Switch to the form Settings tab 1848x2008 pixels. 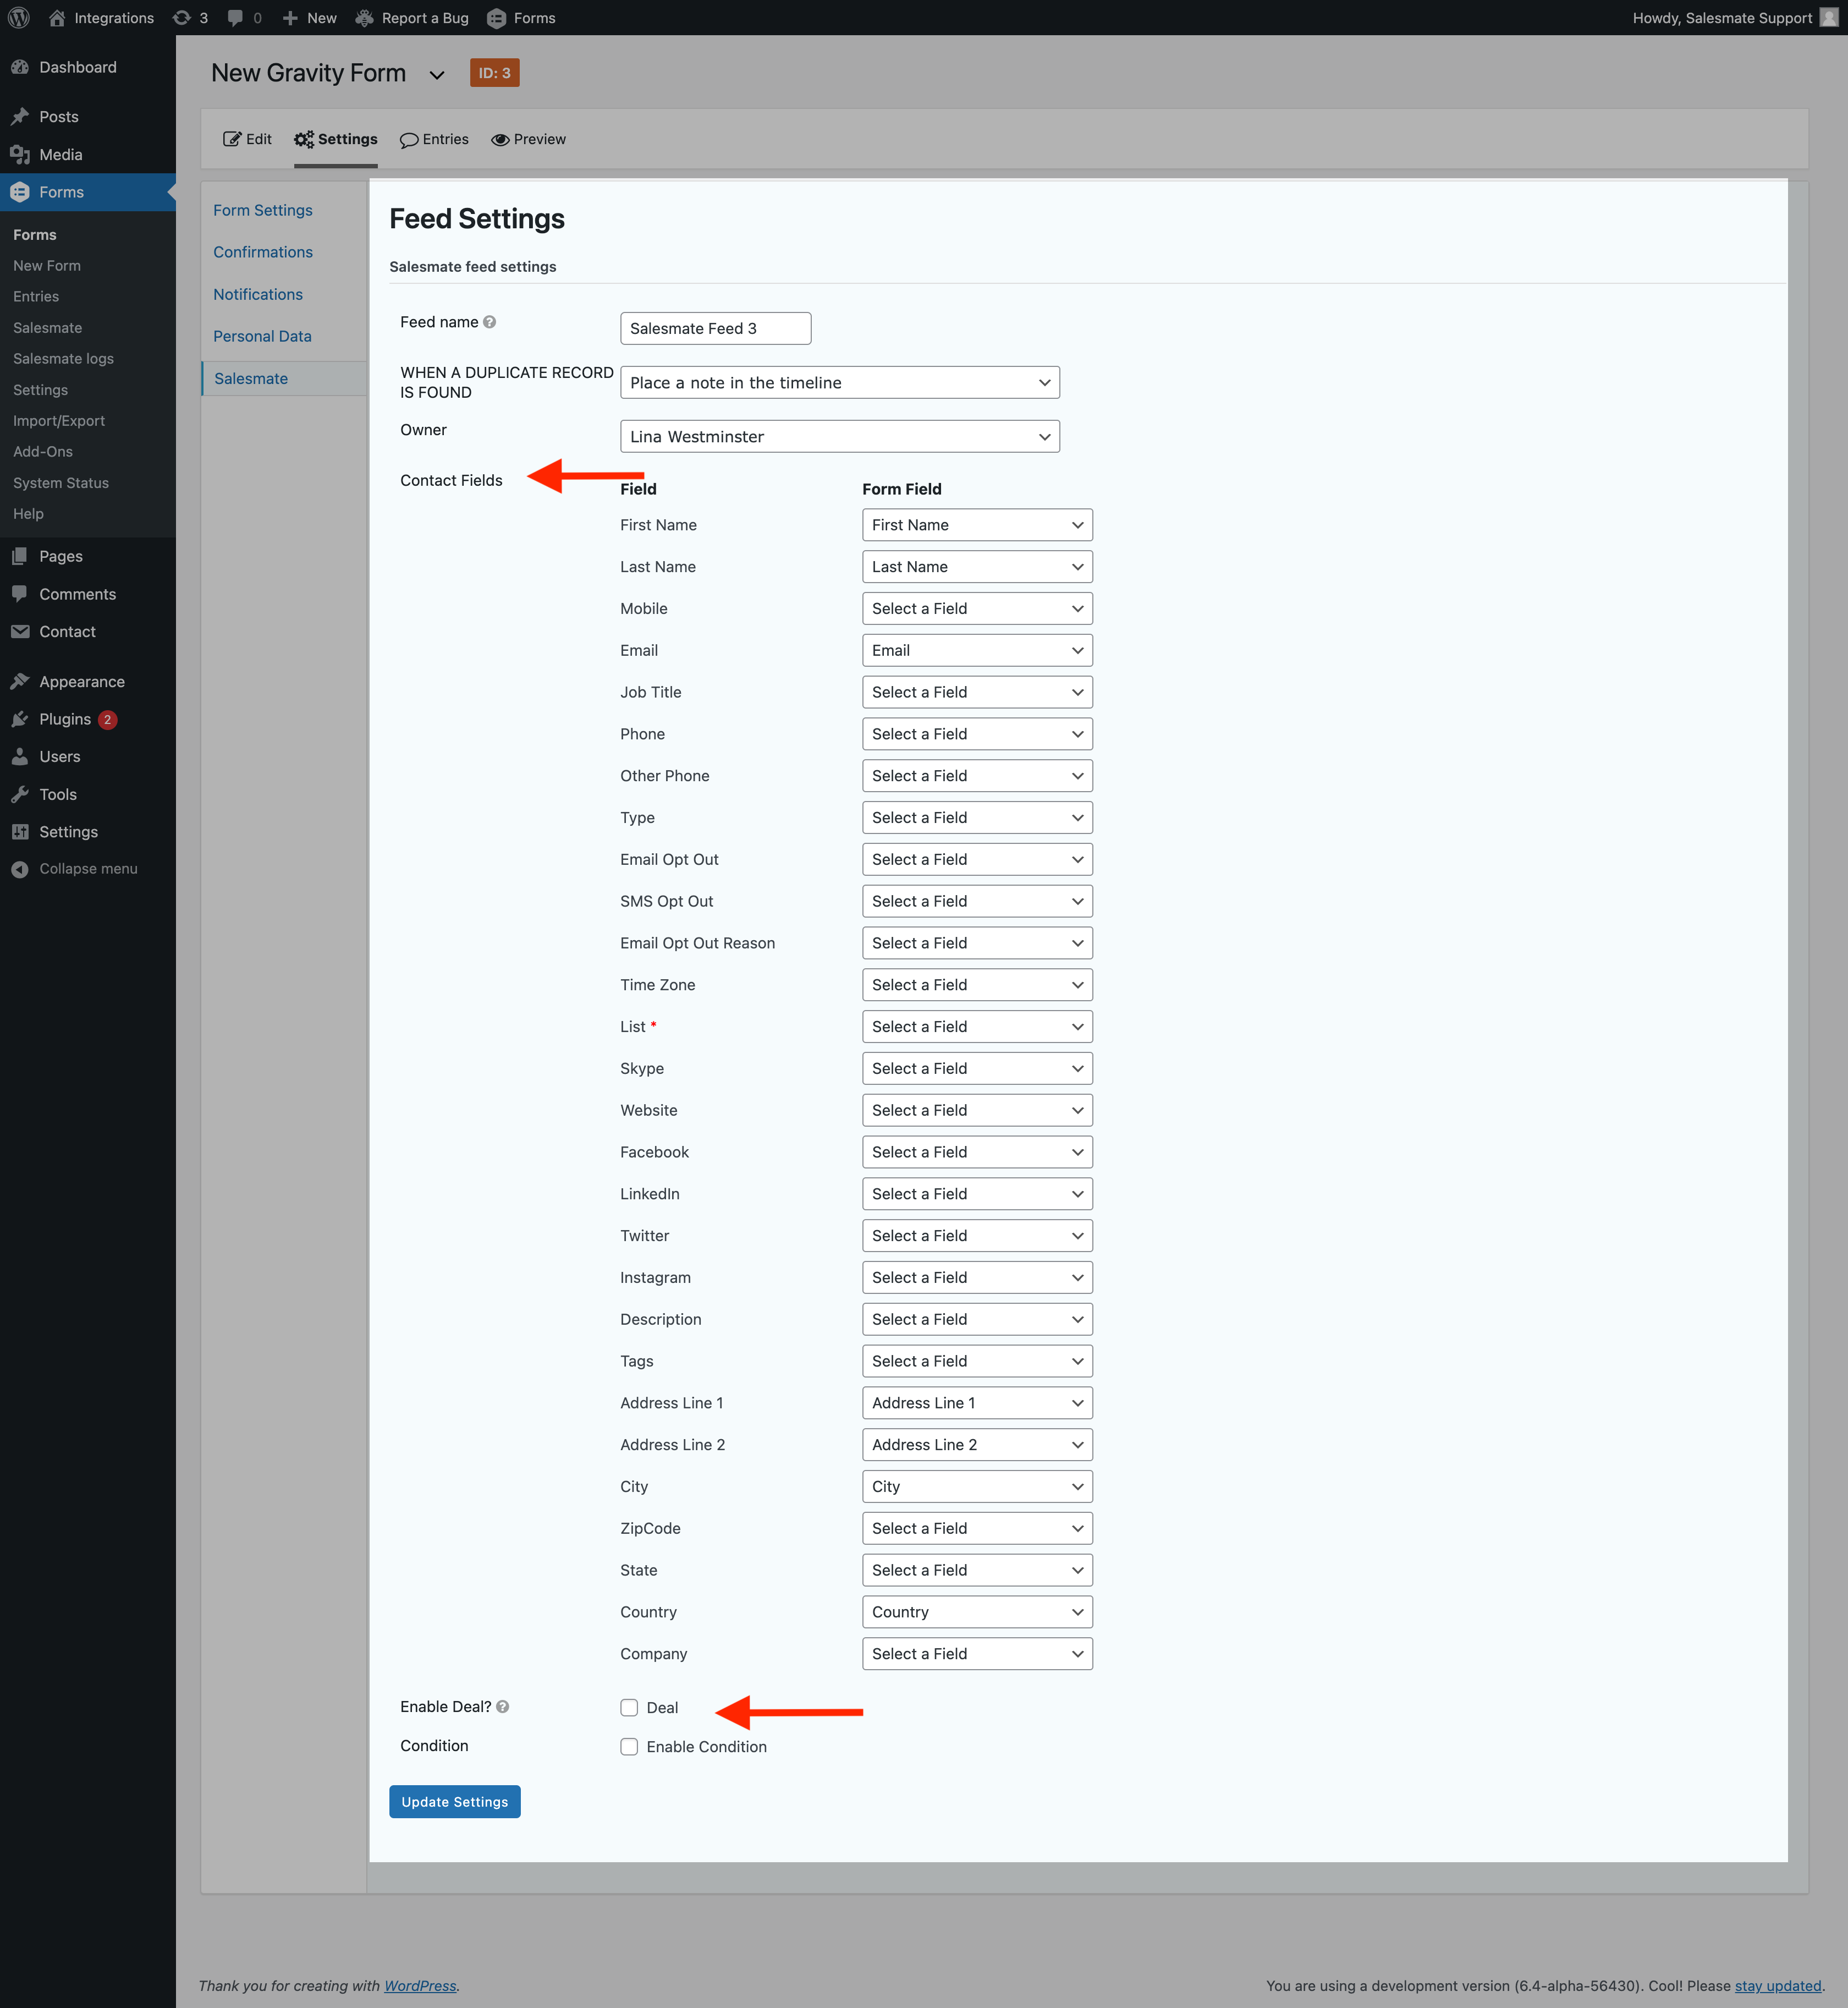click(x=336, y=139)
